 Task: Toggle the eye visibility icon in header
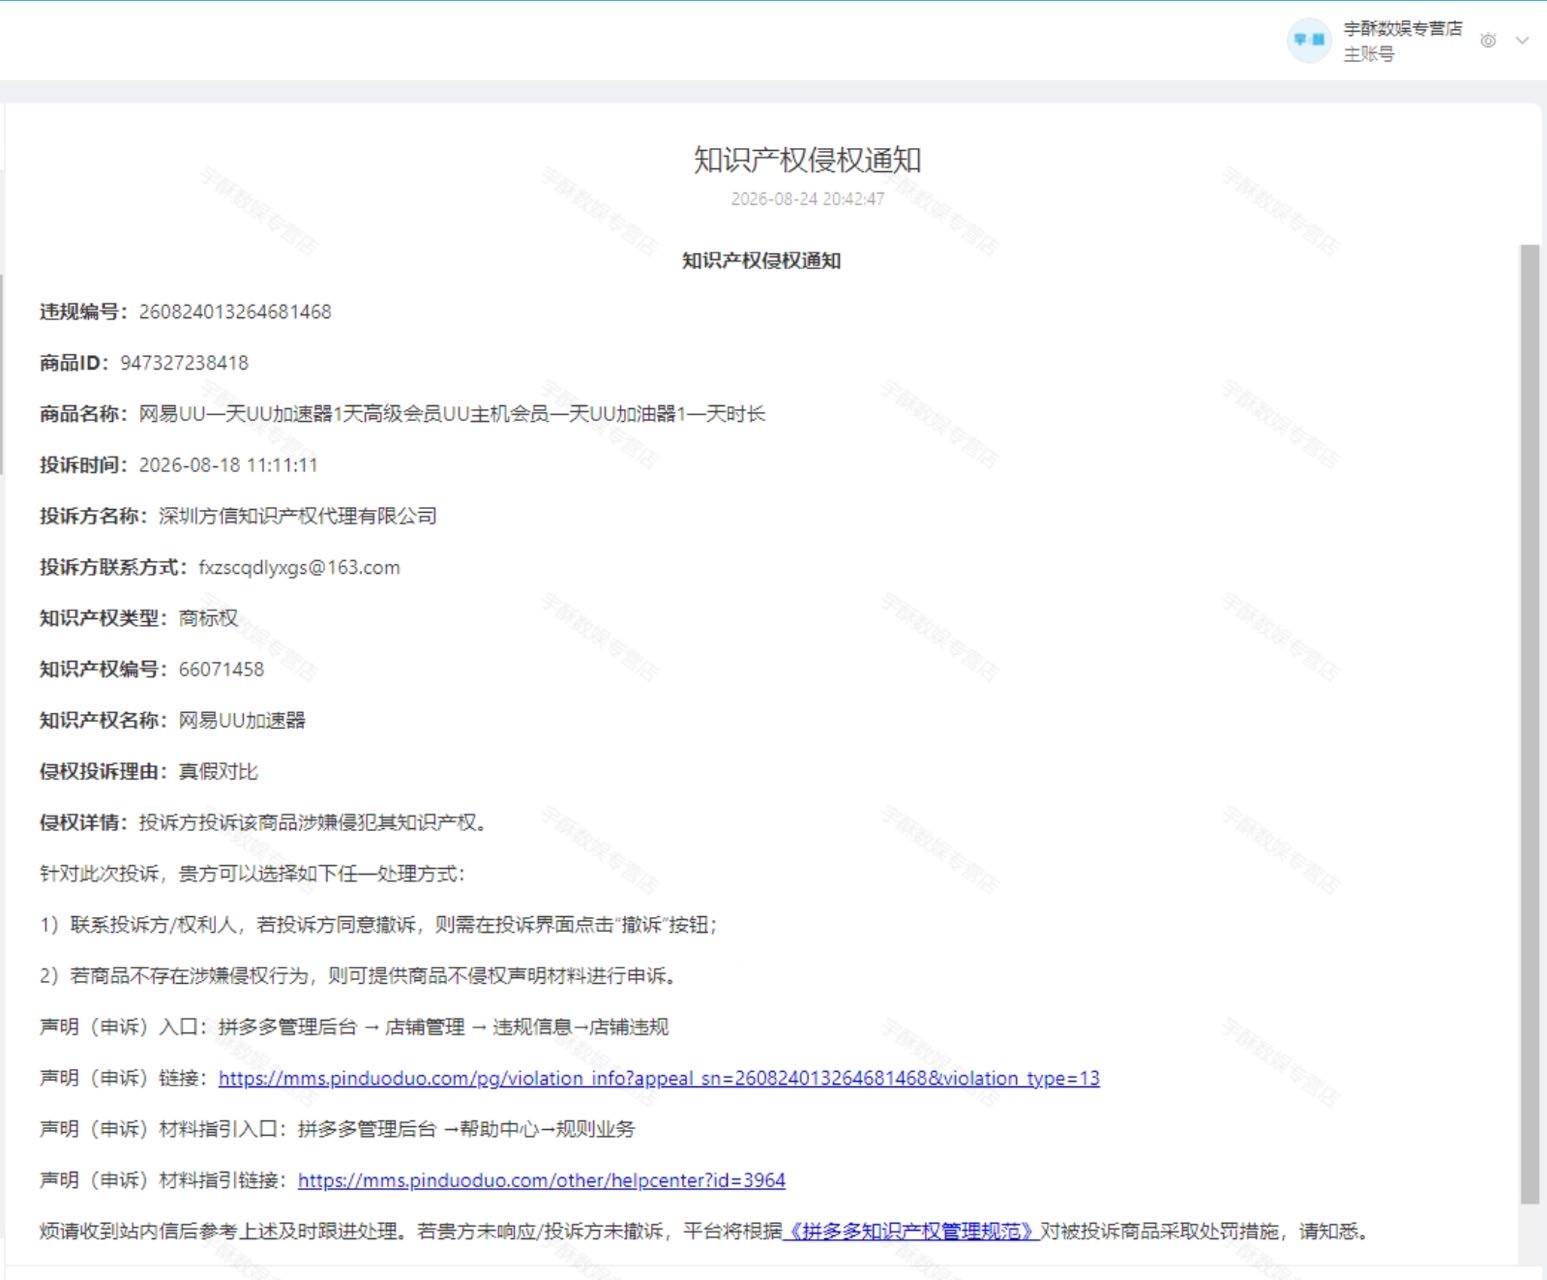click(1488, 40)
